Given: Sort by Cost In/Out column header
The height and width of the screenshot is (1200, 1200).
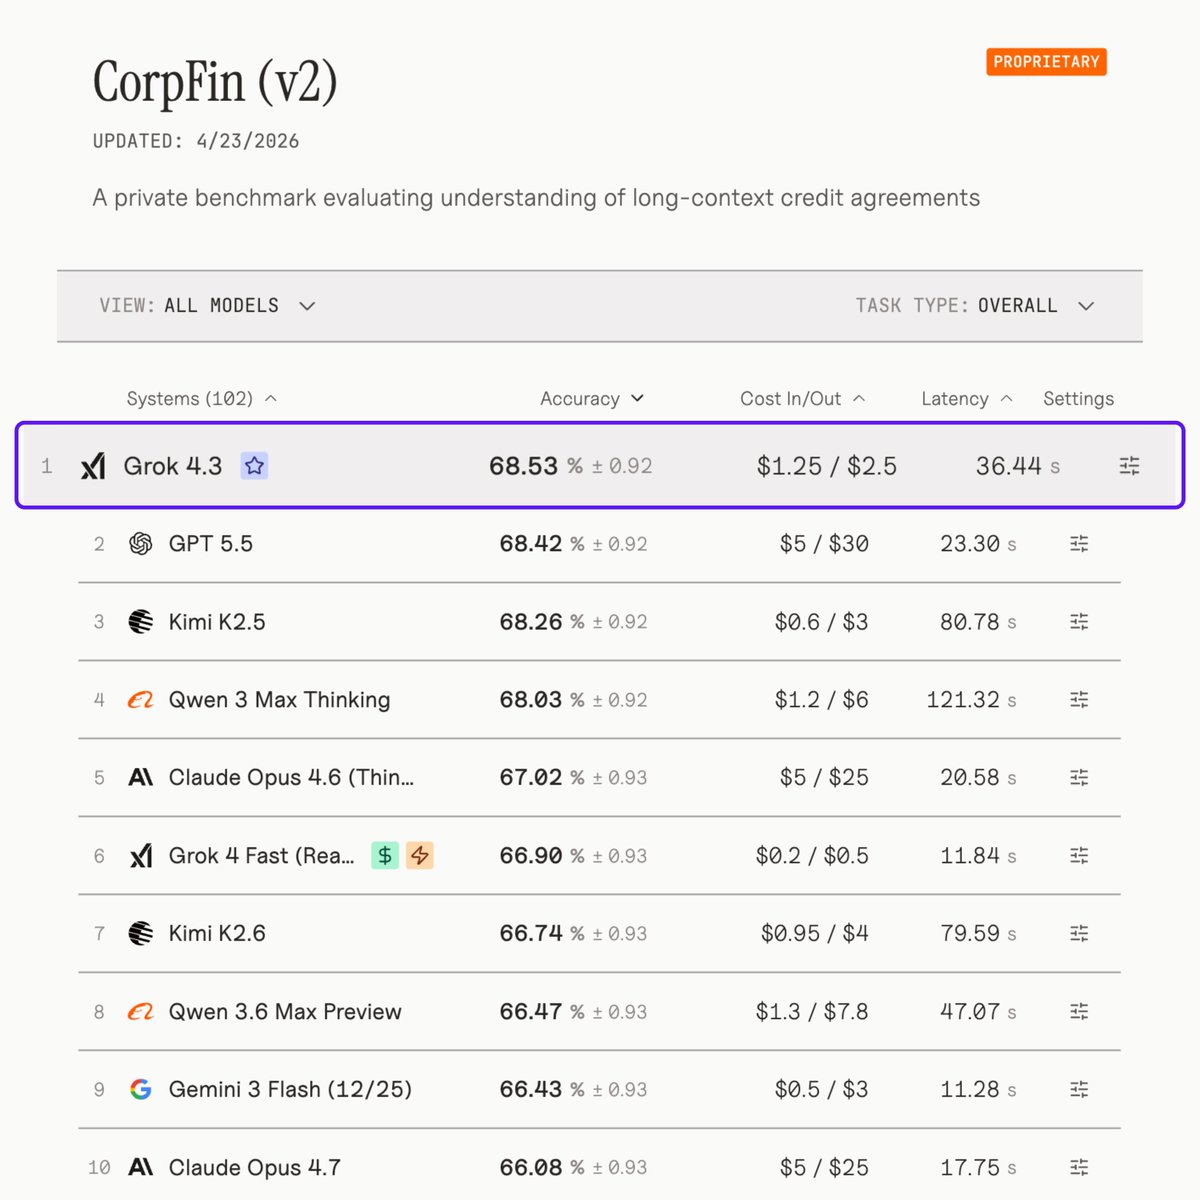Looking at the screenshot, I should pos(803,399).
